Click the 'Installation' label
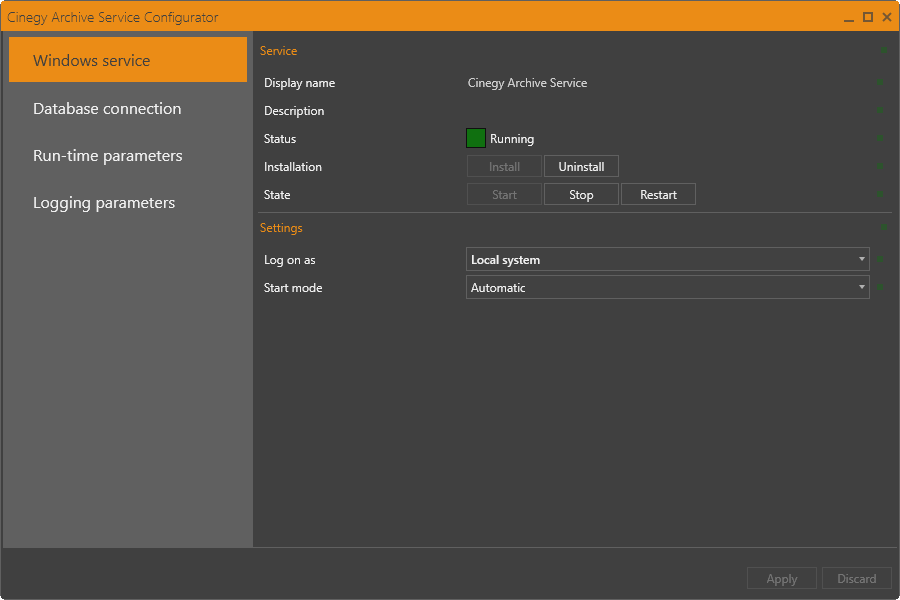The height and width of the screenshot is (600, 900). (293, 167)
